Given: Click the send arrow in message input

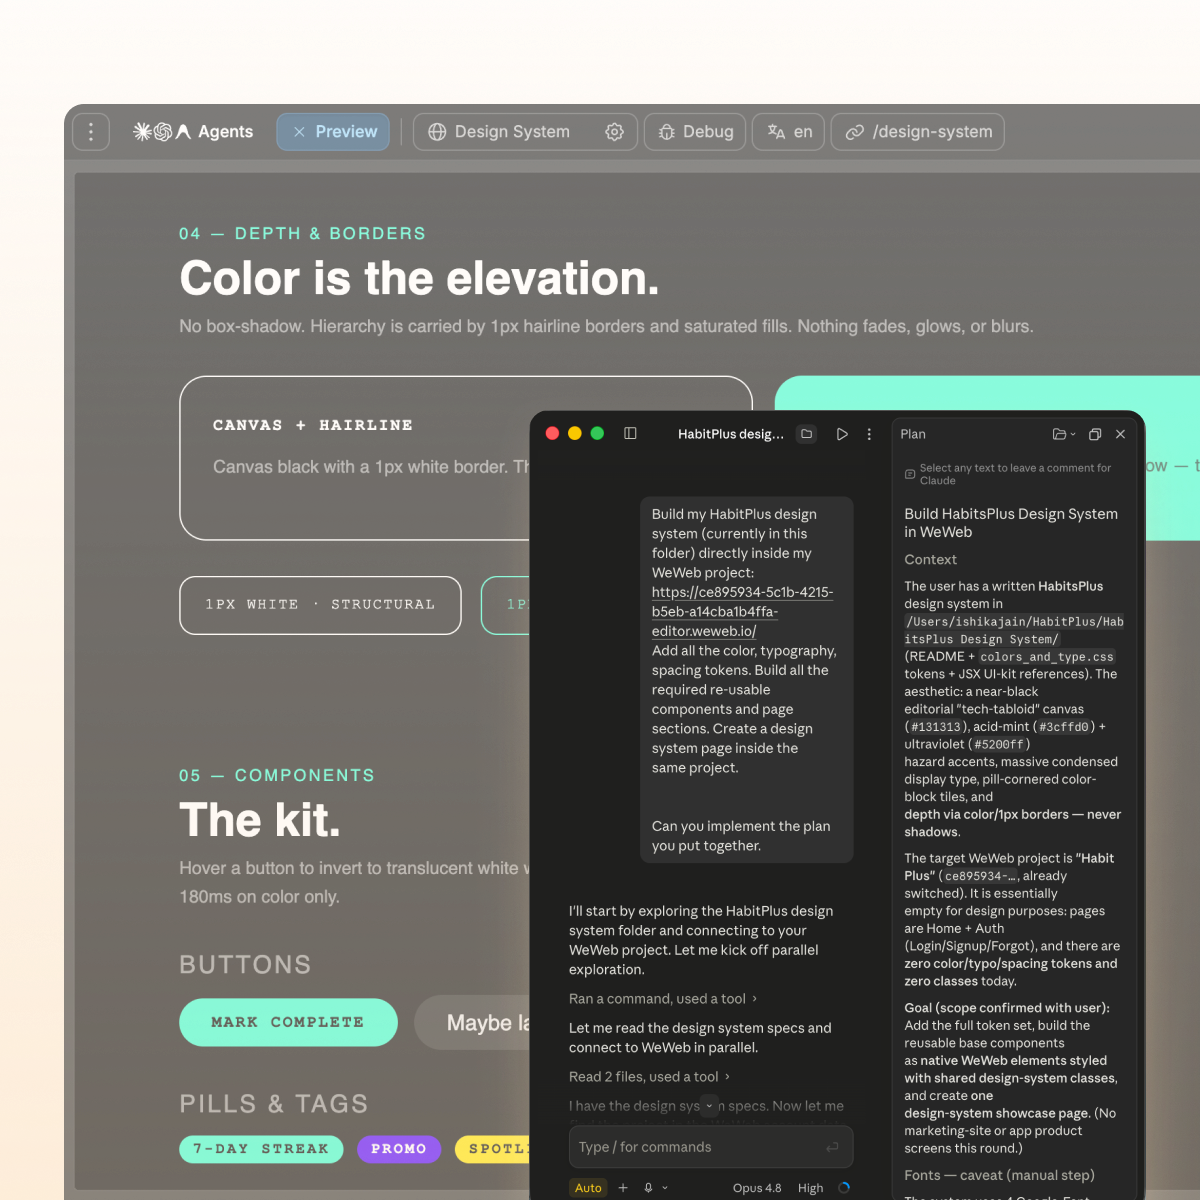Looking at the screenshot, I should click(832, 1147).
